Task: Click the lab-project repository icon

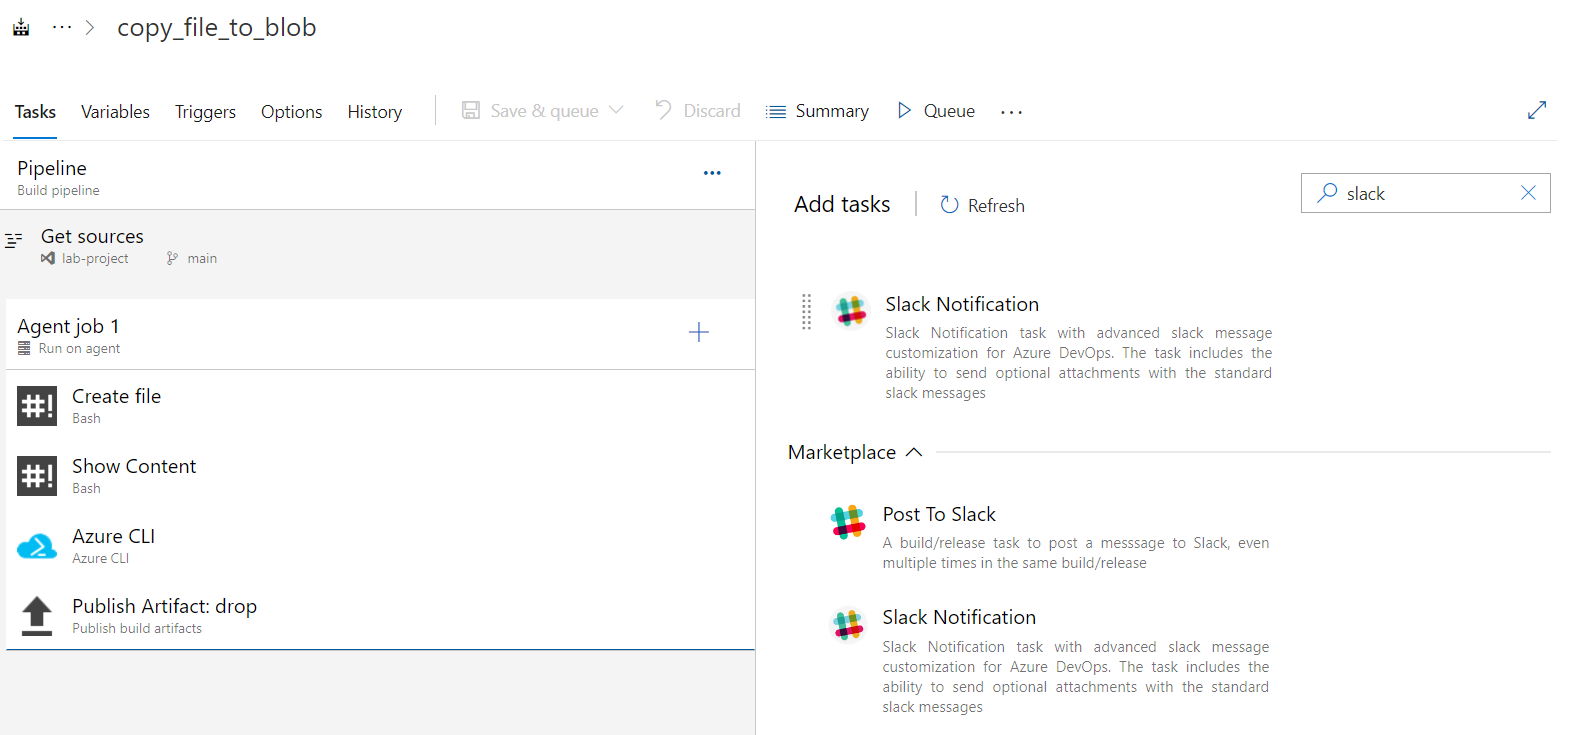Action: (x=47, y=258)
